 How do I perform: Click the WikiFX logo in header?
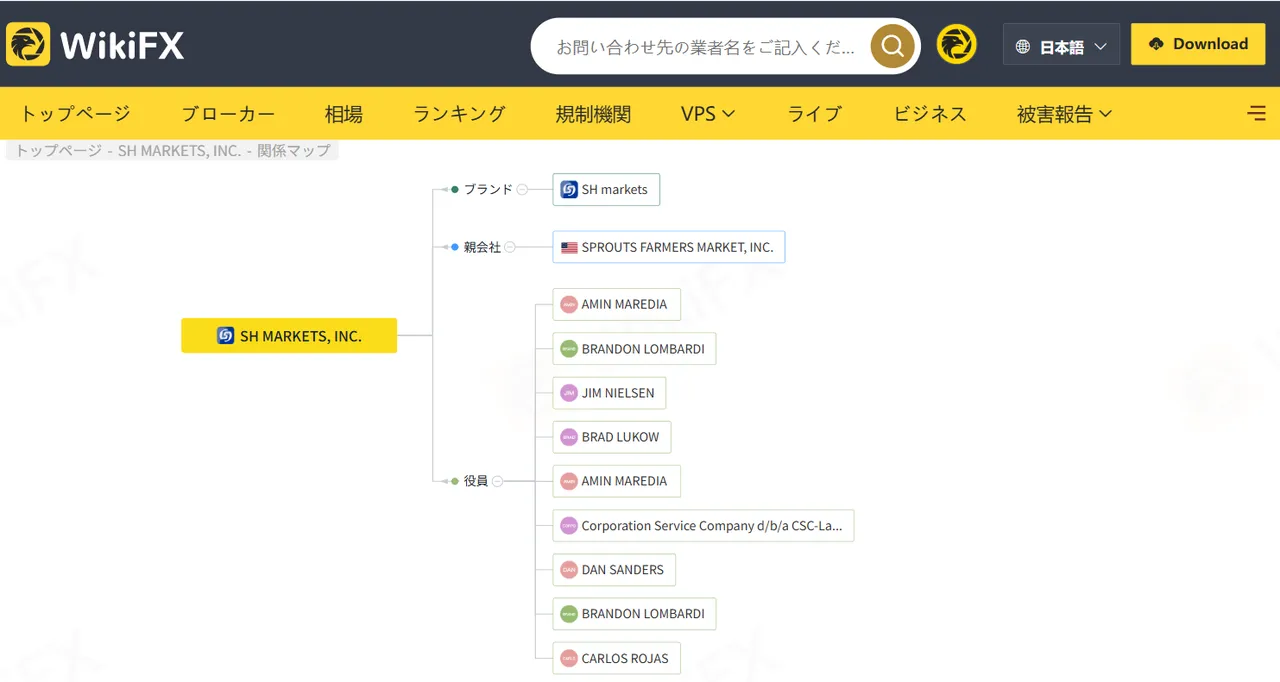tap(95, 44)
